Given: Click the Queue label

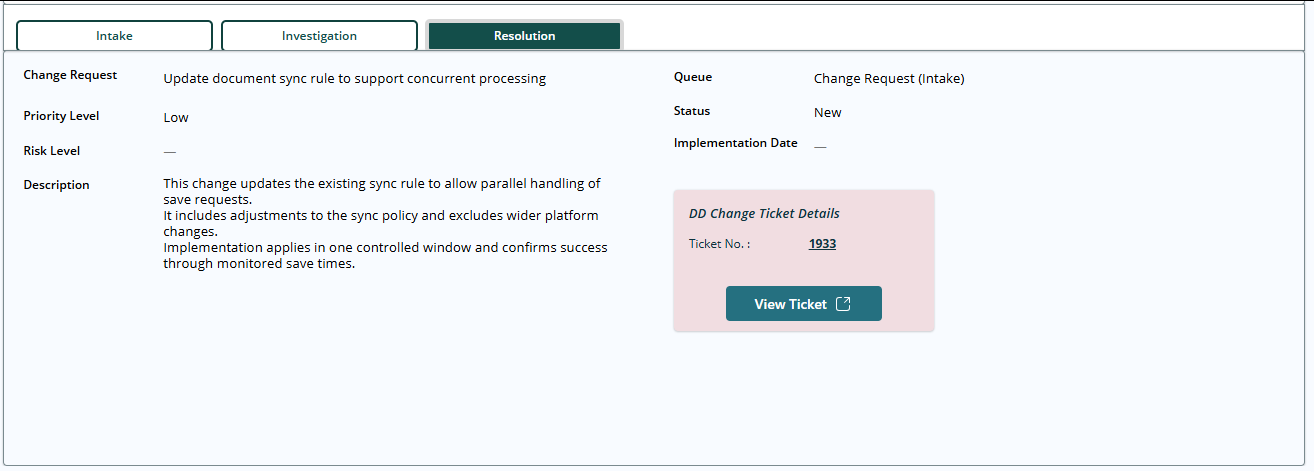Looking at the screenshot, I should 693,77.
